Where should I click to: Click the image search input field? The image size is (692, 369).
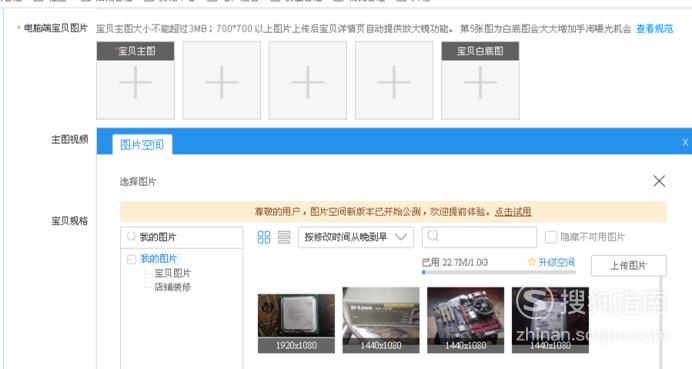pos(479,237)
